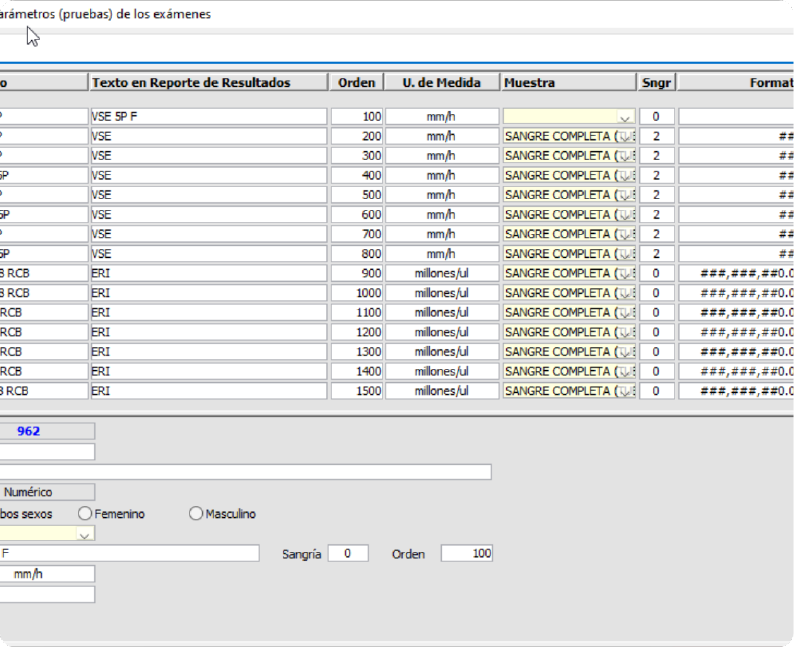Click the mm/h unit field in the lower form

pyautogui.click(x=47, y=574)
